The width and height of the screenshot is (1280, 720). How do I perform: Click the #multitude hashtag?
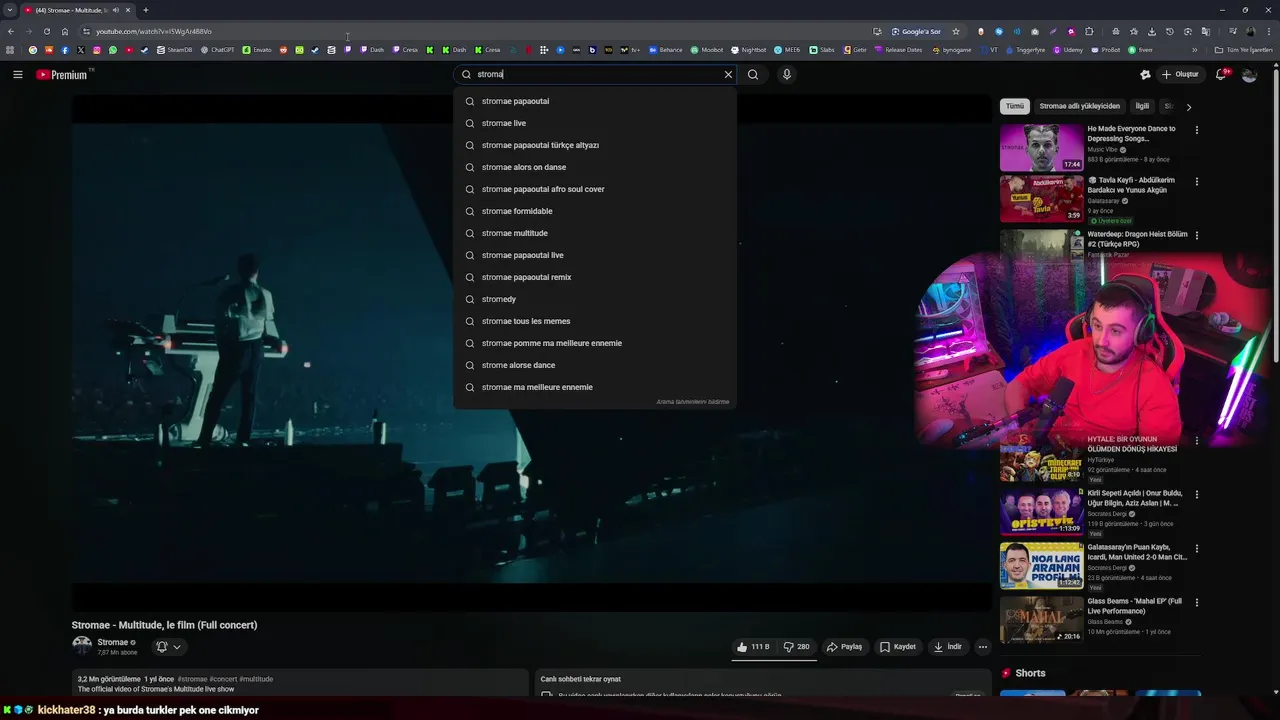tap(256, 679)
